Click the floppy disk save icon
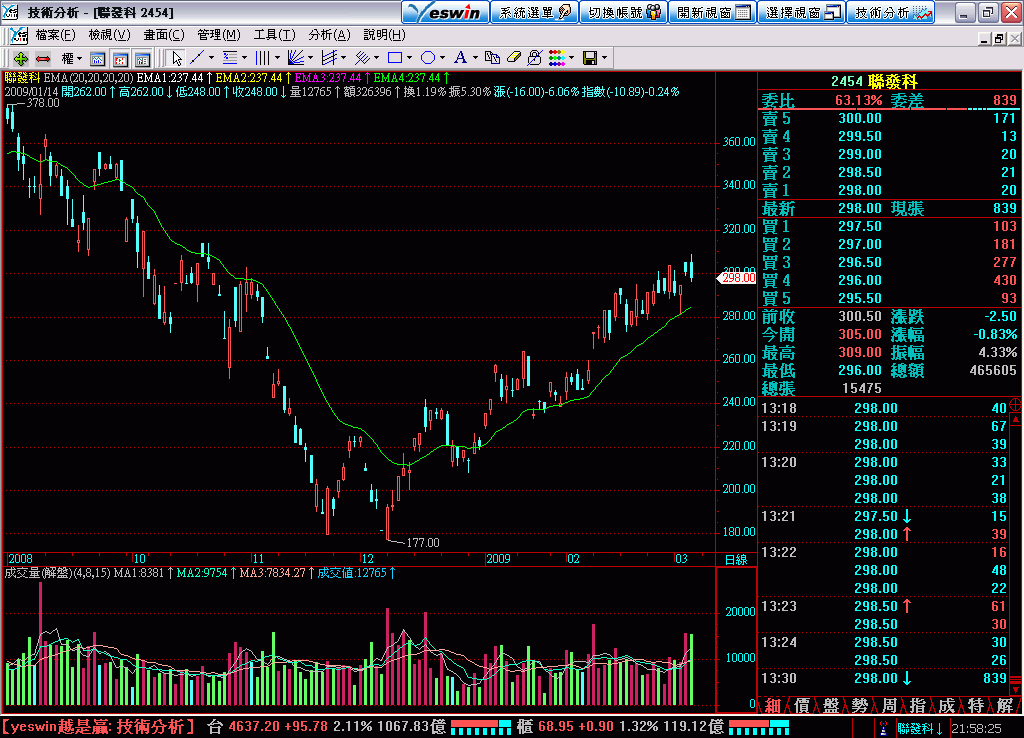The image size is (1024, 738). [590, 58]
